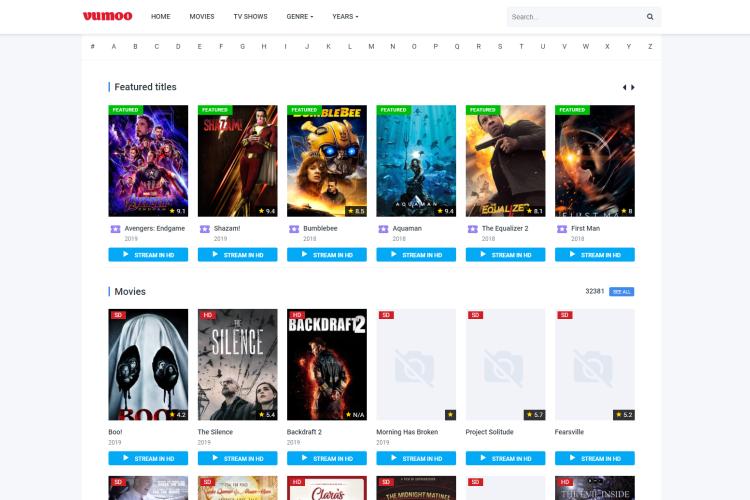The image size is (750, 500).
Task: Open The Equalizer 2 poster
Action: pos(506,161)
